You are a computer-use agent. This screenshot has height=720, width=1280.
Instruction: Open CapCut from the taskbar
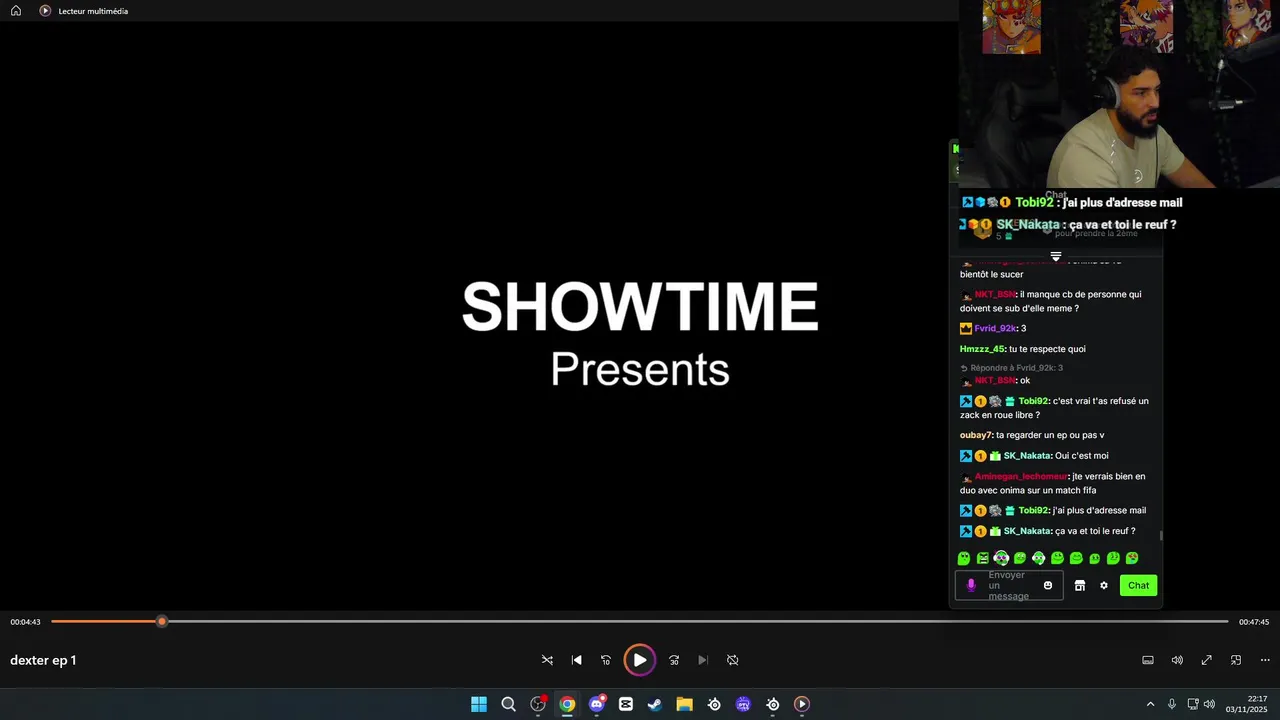(626, 704)
